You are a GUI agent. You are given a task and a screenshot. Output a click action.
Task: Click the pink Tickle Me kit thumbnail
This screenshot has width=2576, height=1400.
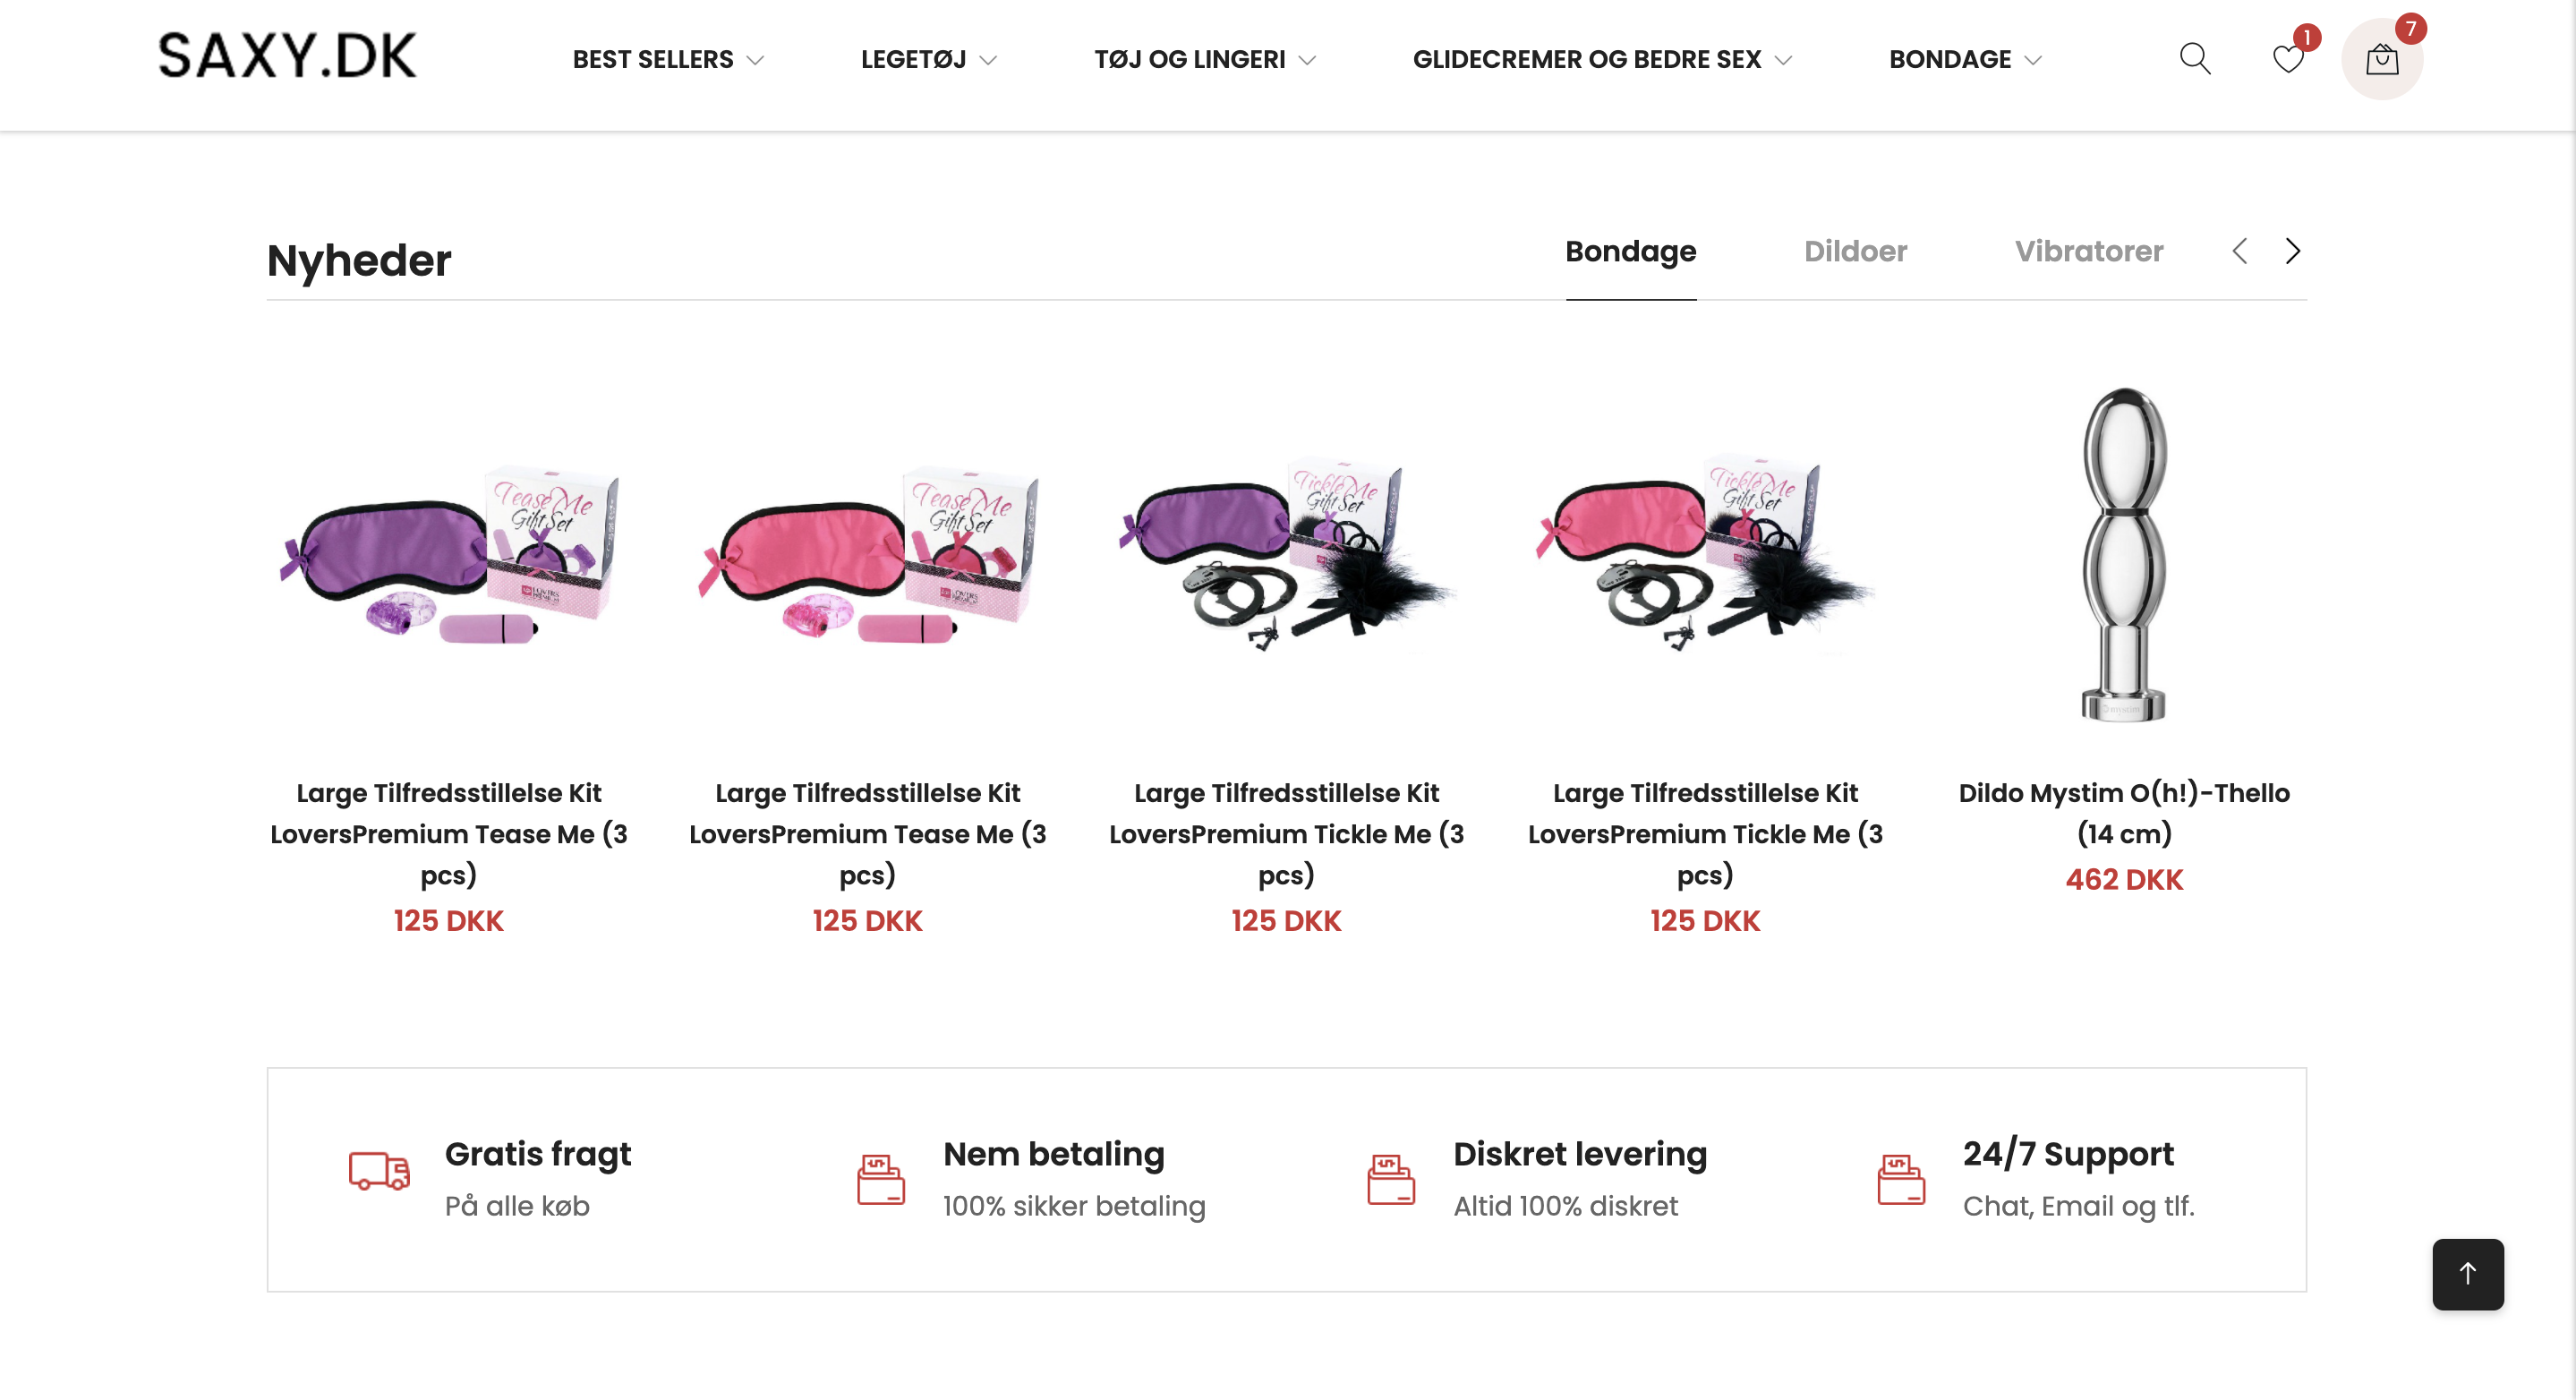click(x=1705, y=555)
